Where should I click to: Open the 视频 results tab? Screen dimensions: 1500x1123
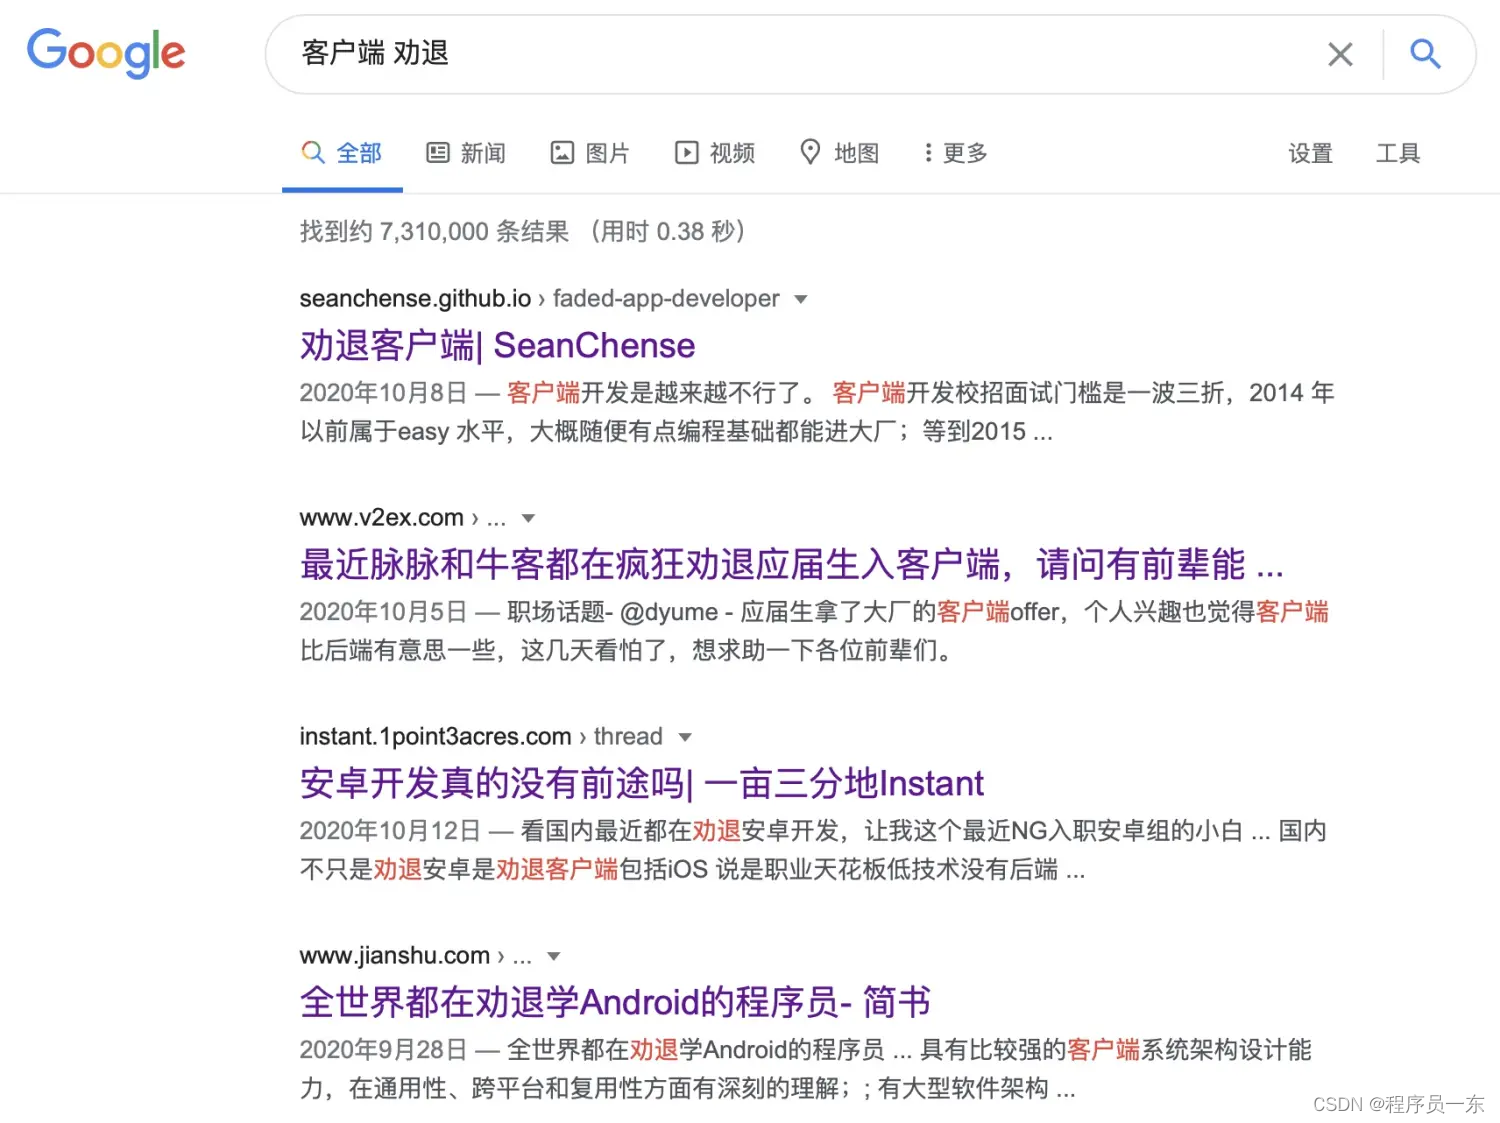pyautogui.click(x=715, y=153)
